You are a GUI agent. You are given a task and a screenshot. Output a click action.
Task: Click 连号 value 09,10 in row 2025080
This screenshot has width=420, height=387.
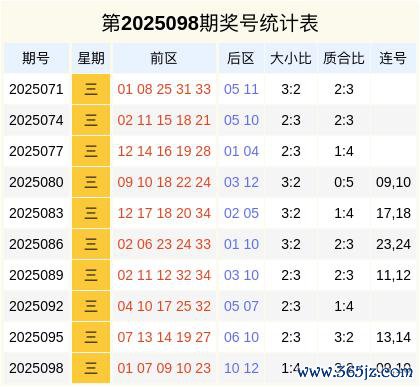click(x=393, y=182)
